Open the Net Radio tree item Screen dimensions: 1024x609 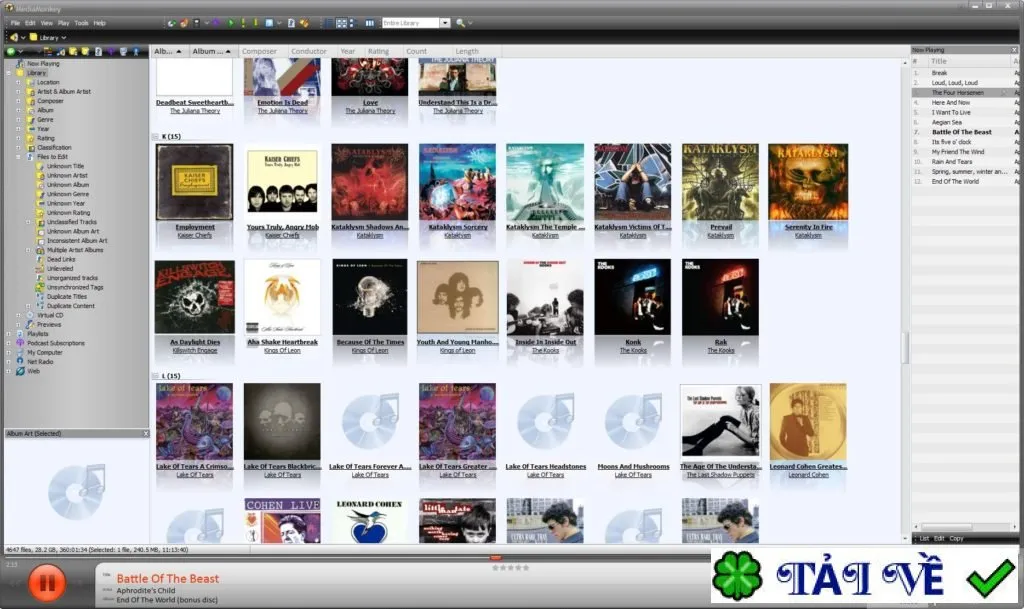pyautogui.click(x=40, y=362)
